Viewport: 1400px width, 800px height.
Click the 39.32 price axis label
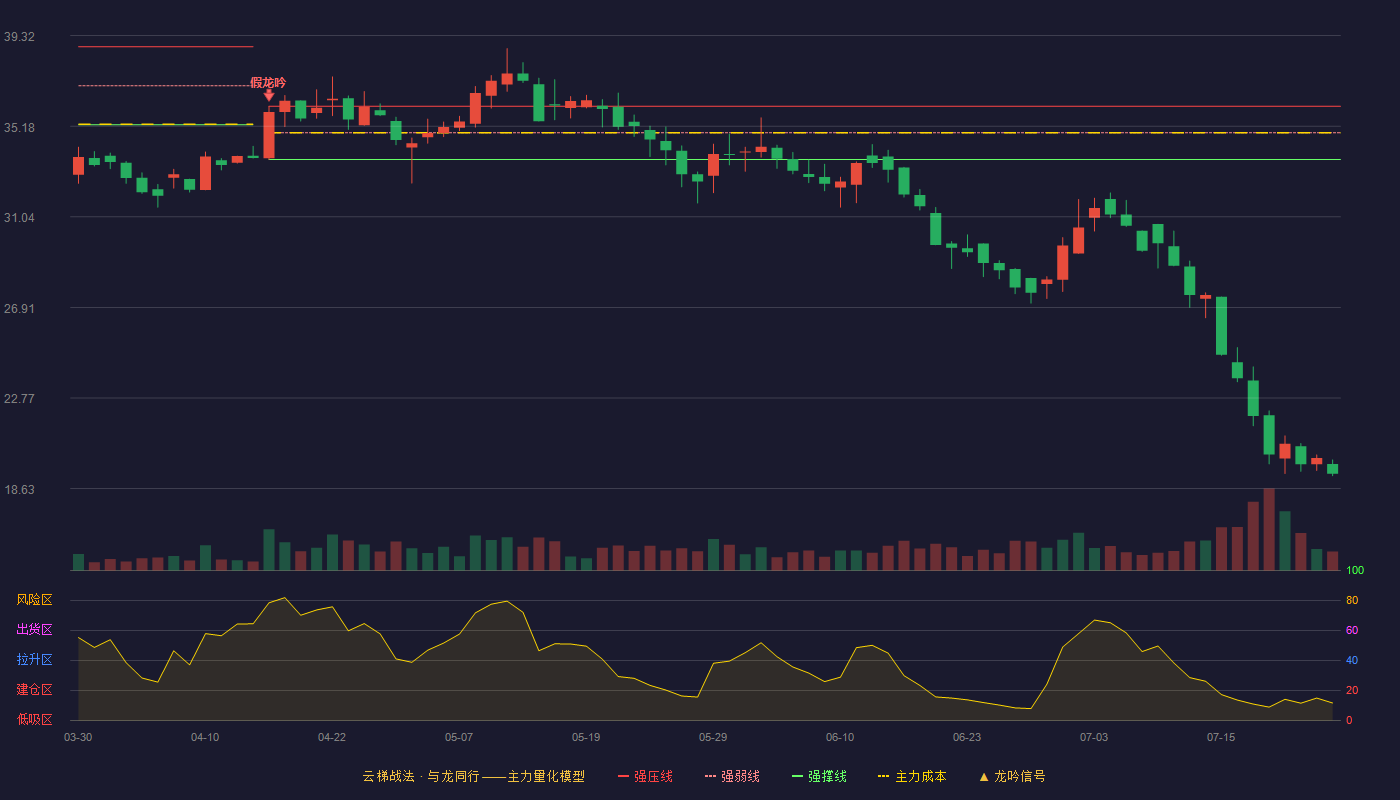19,36
